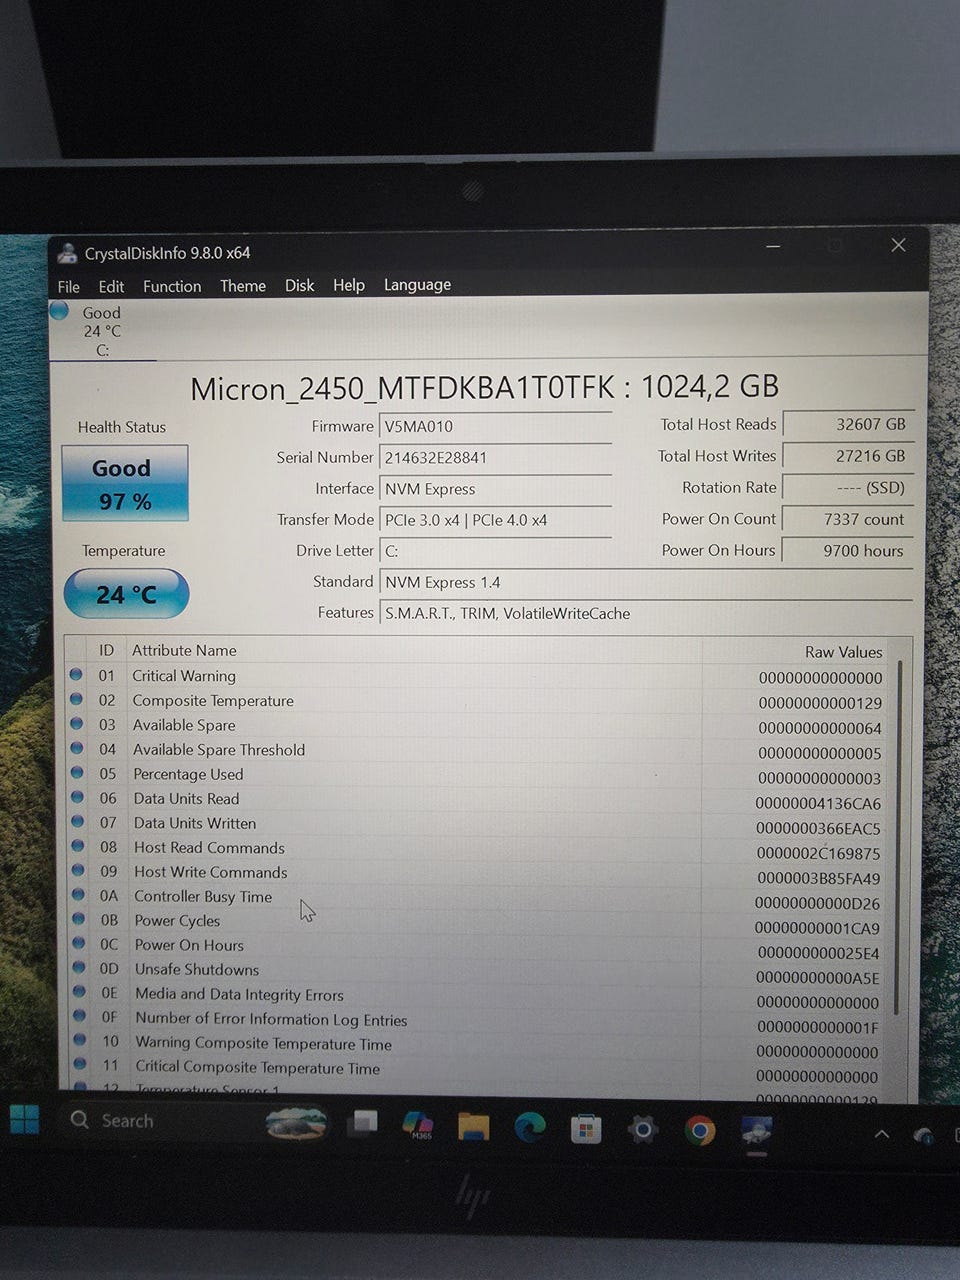Click the status dot for Controller Busy Time
960x1280 pixels.
point(78,895)
